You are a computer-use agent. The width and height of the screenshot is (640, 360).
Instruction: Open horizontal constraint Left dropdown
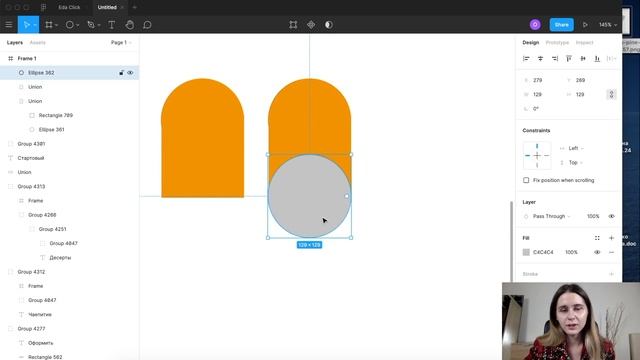[576, 148]
